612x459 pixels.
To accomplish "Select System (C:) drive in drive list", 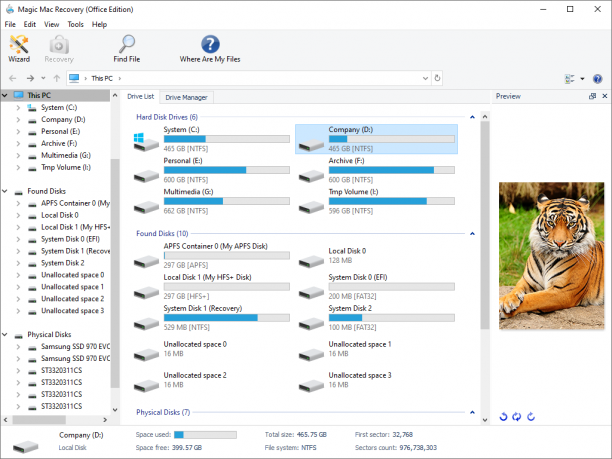I will coord(211,139).
